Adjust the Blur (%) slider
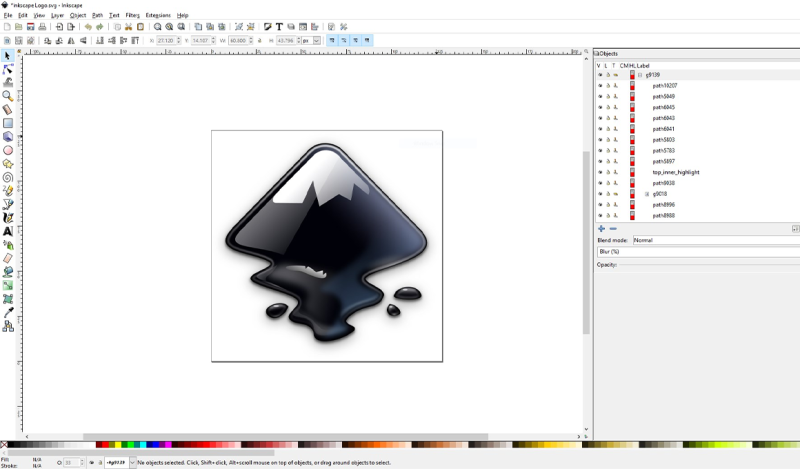The width and height of the screenshot is (800, 469). (698, 252)
